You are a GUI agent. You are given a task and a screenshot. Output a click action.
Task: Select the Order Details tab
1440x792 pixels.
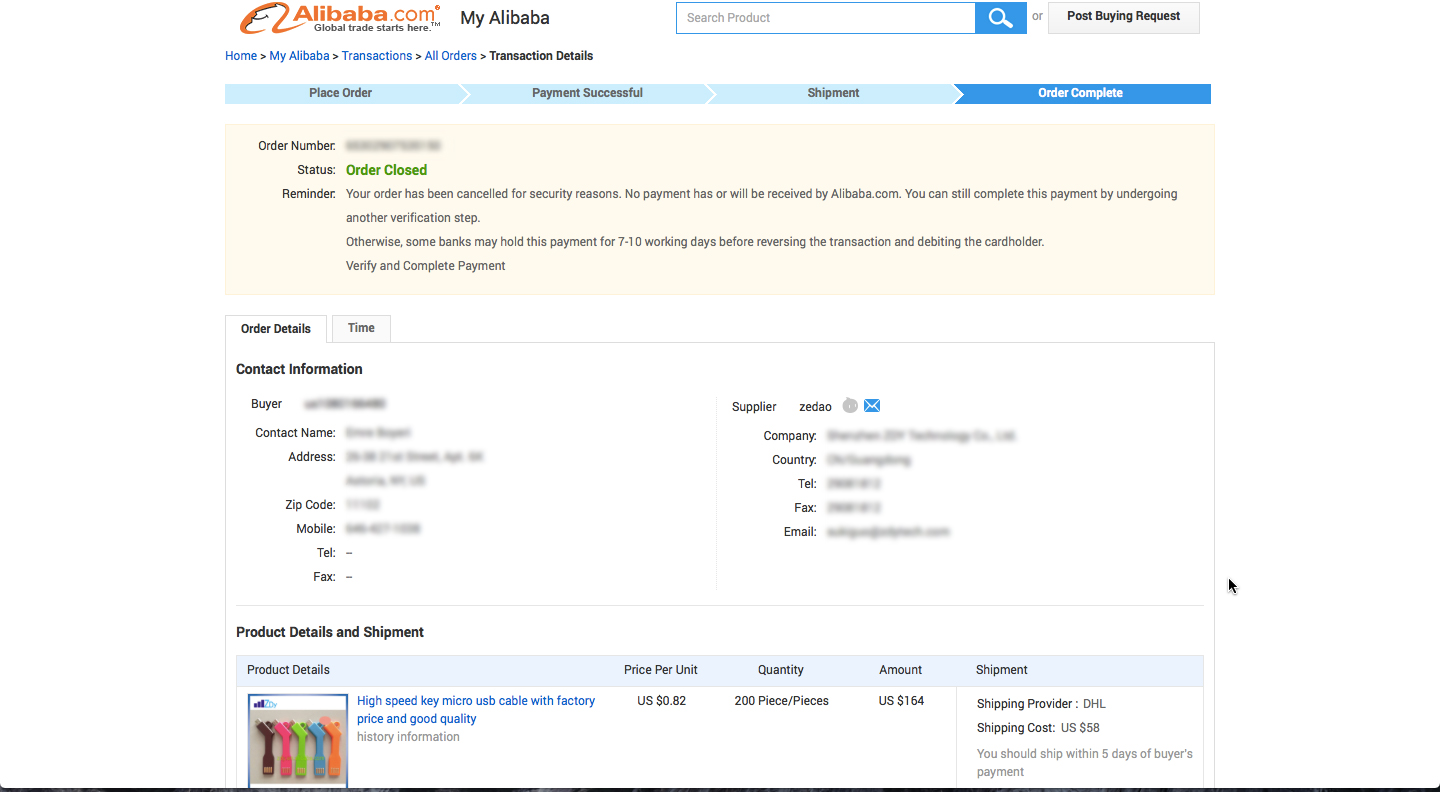tap(275, 328)
